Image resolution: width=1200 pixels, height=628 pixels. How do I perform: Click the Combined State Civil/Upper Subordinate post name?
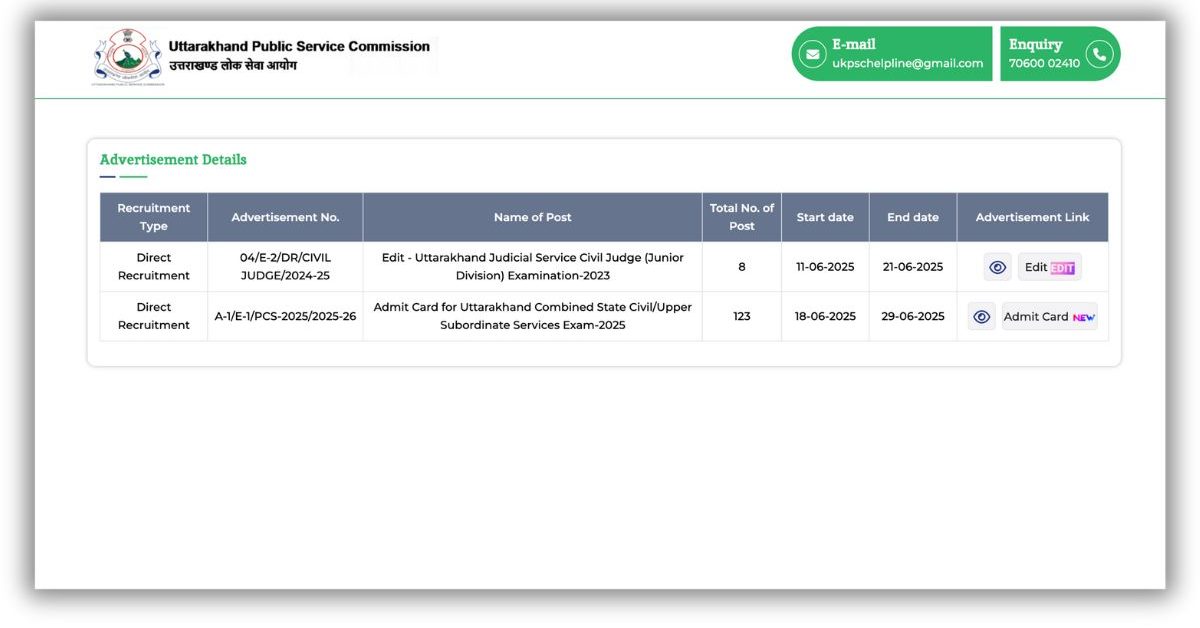click(x=533, y=316)
